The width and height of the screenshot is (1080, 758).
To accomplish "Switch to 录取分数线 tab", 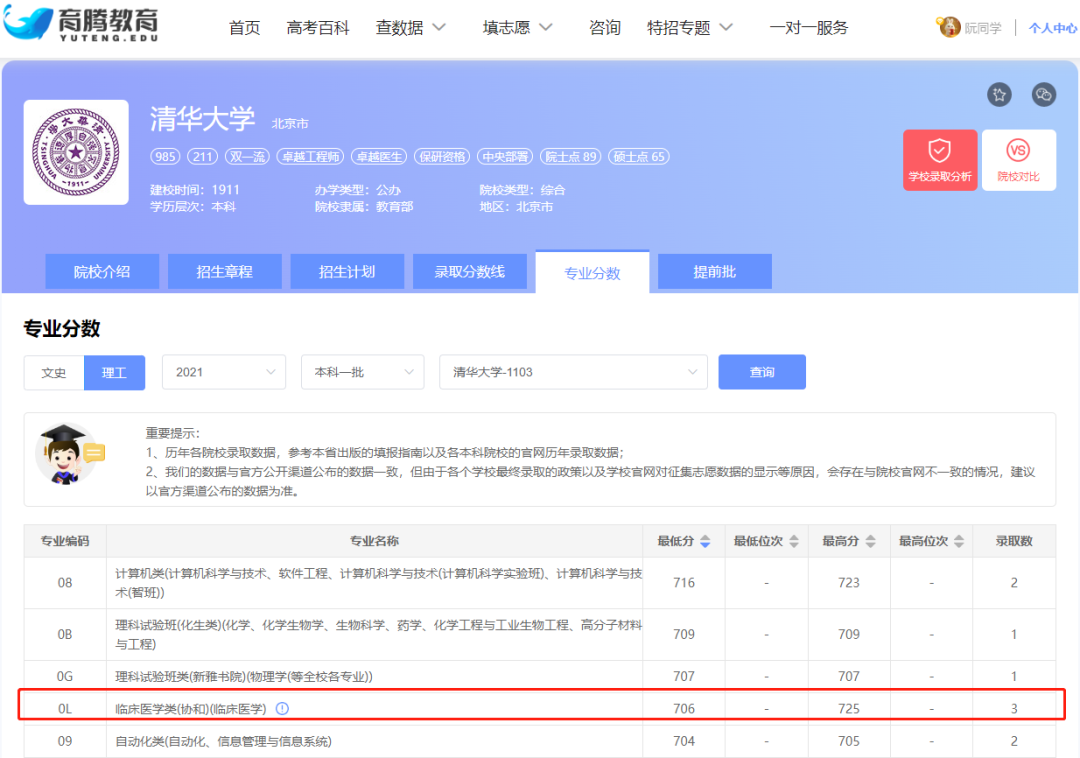I will [470, 271].
